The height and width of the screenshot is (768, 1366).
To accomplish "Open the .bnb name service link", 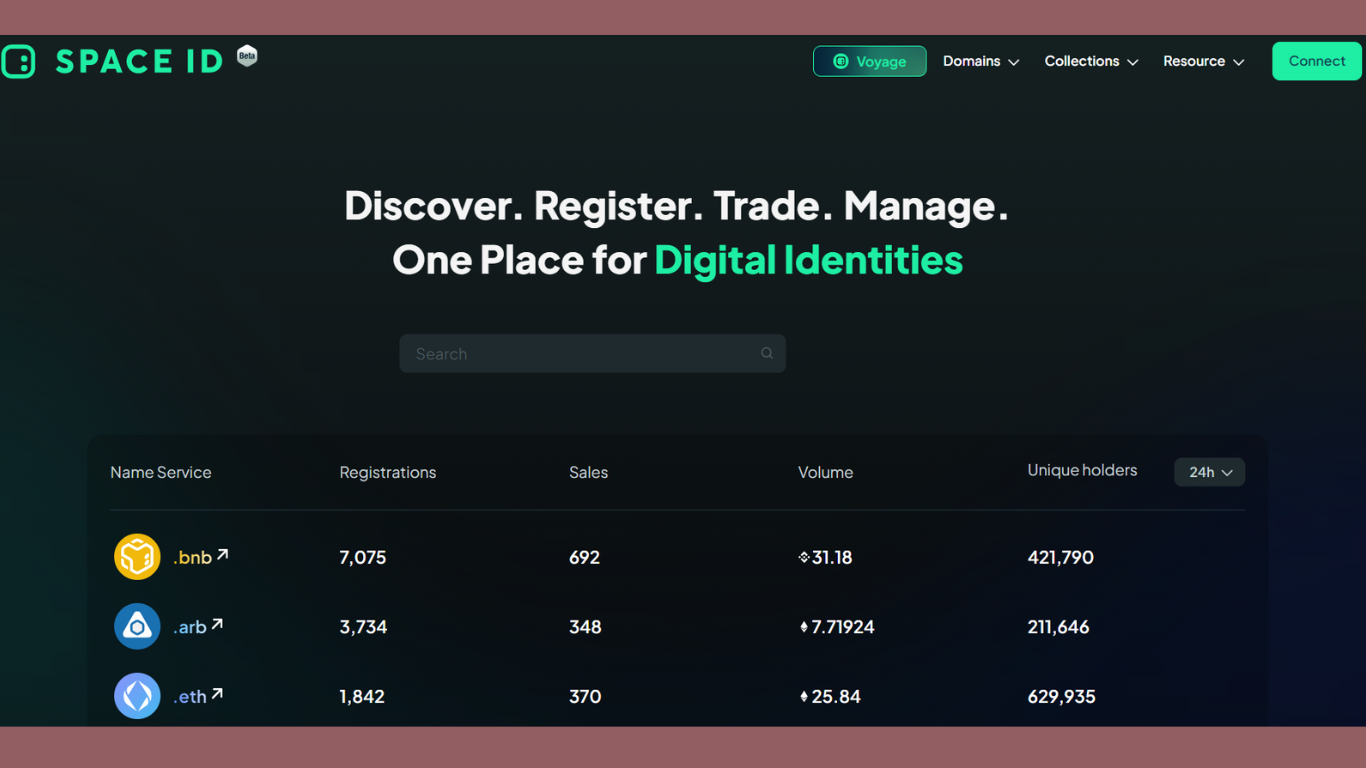I will coord(192,558).
